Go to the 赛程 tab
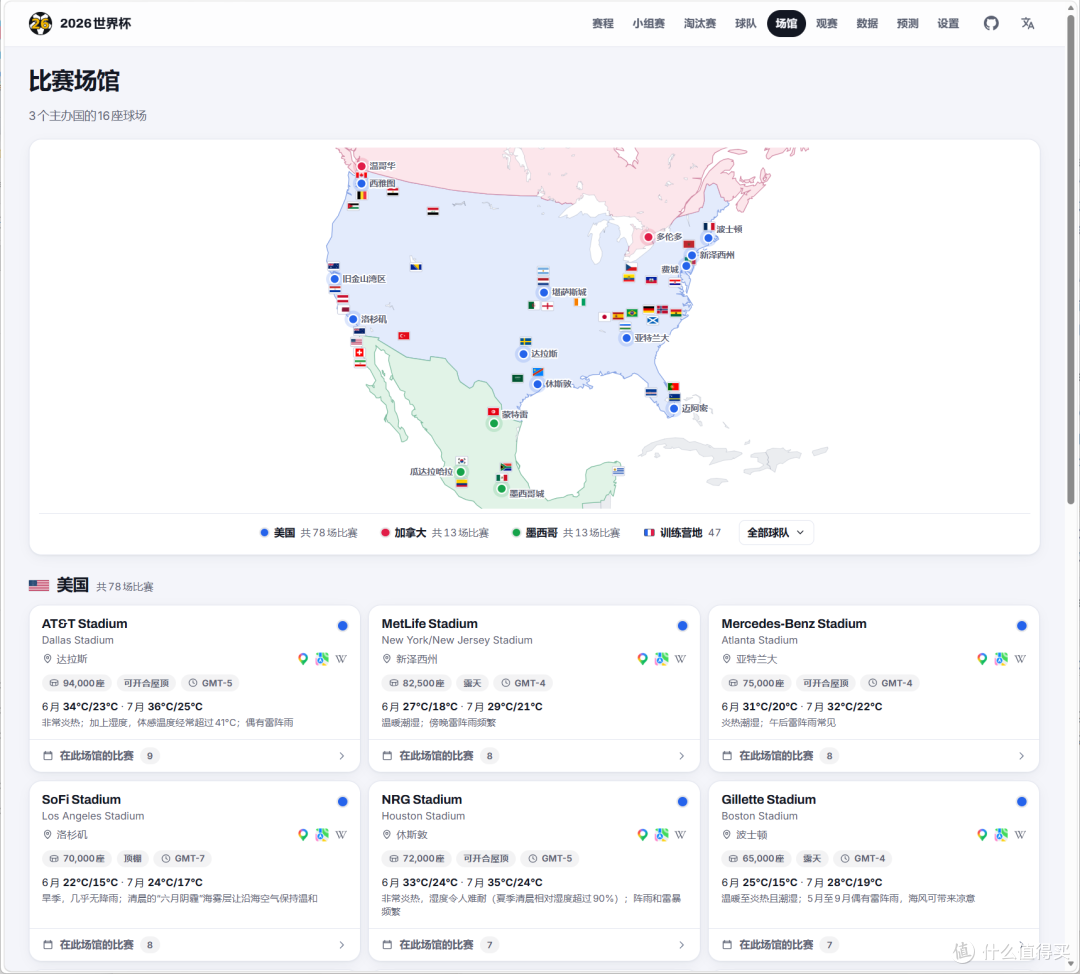Screen dimensions: 1080x974 (x=603, y=23)
